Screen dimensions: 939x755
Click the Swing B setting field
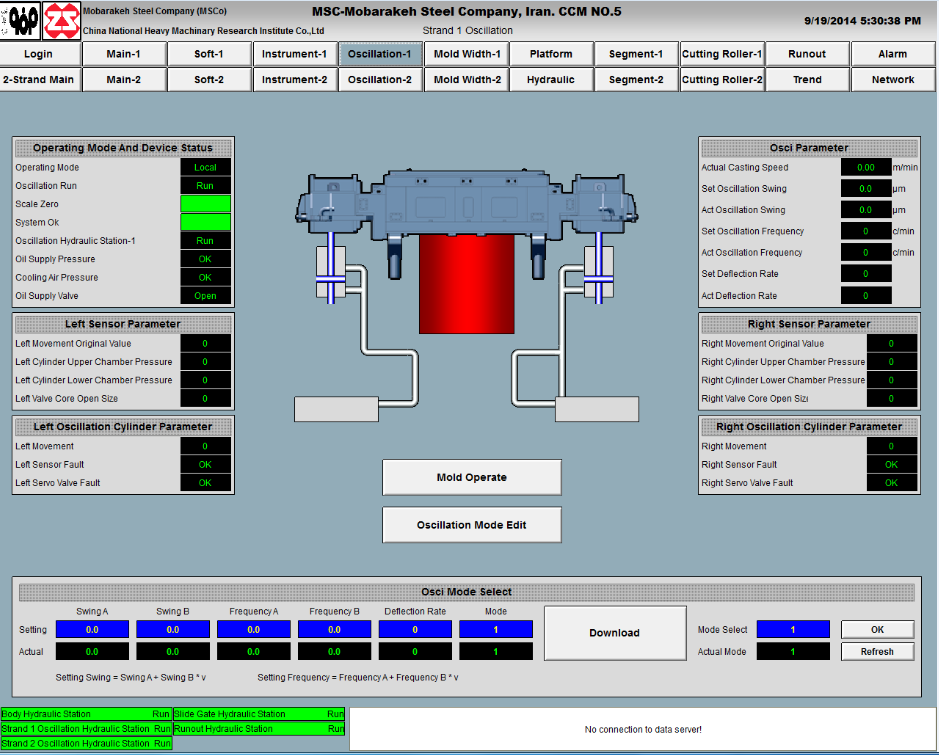point(173,630)
